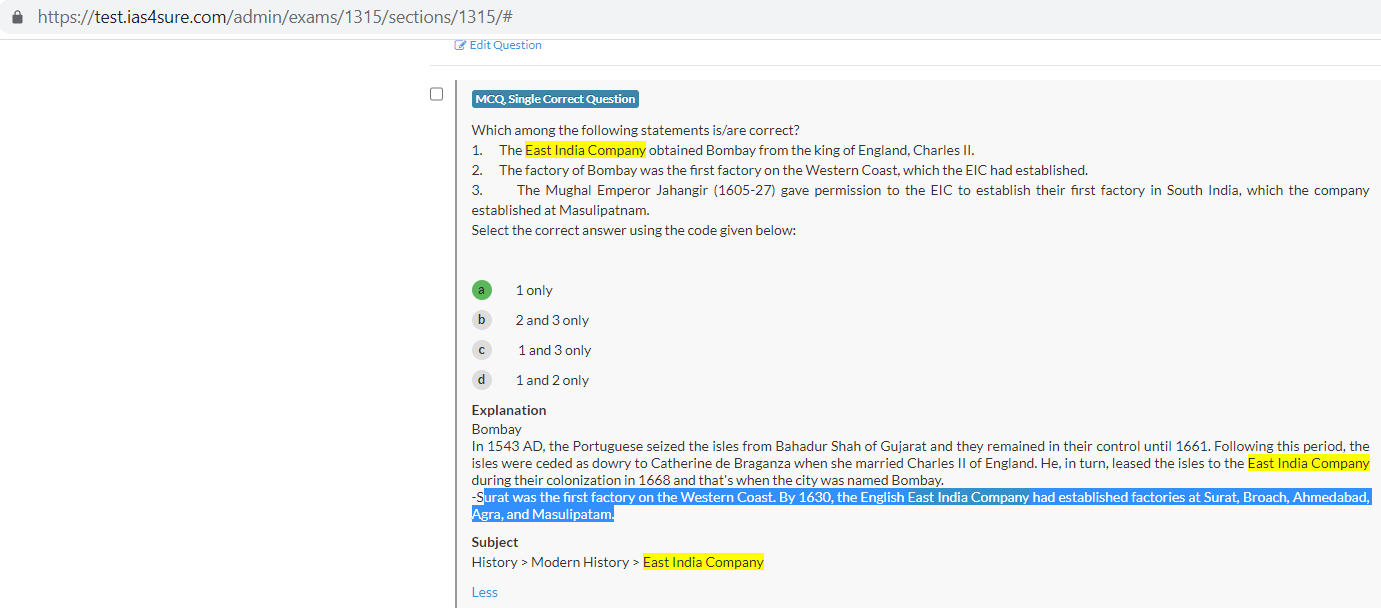Pick the option c circle
This screenshot has height=608, width=1381.
click(481, 350)
